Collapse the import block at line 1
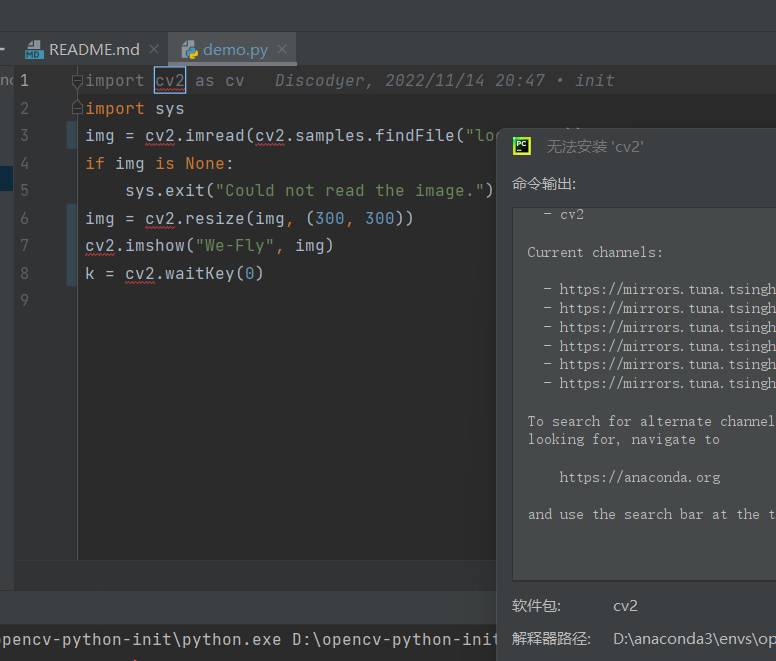776x661 pixels. [77, 81]
